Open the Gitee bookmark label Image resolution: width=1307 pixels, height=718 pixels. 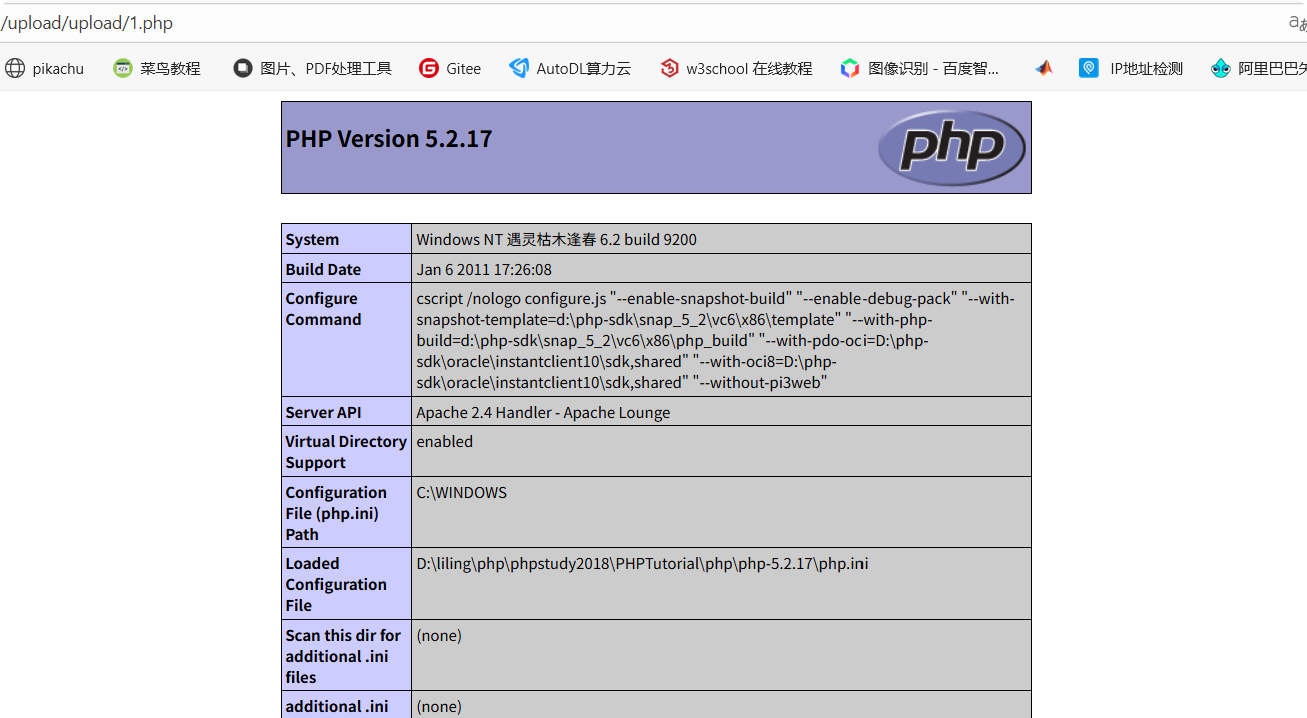[464, 69]
